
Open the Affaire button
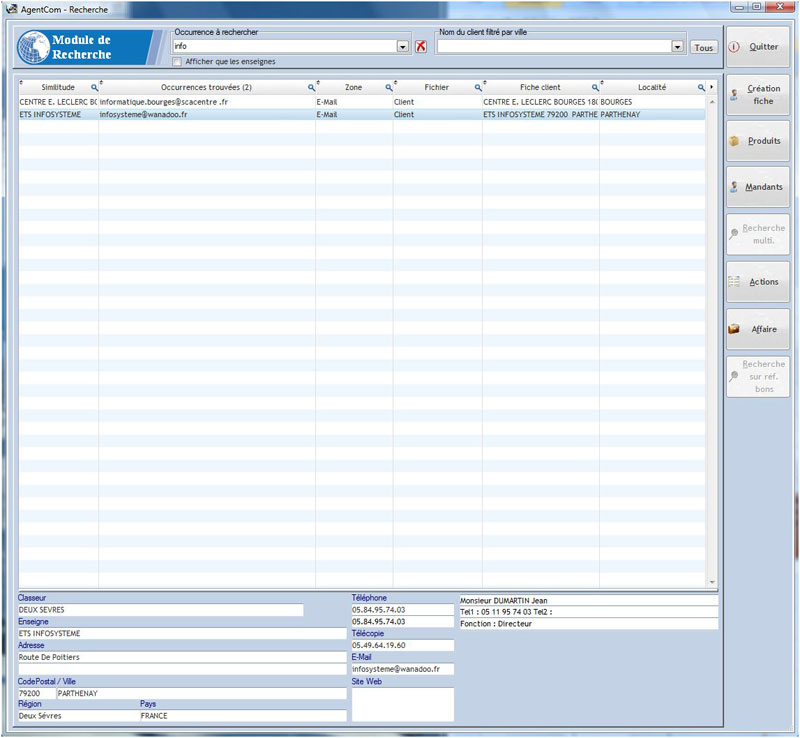pyautogui.click(x=758, y=329)
